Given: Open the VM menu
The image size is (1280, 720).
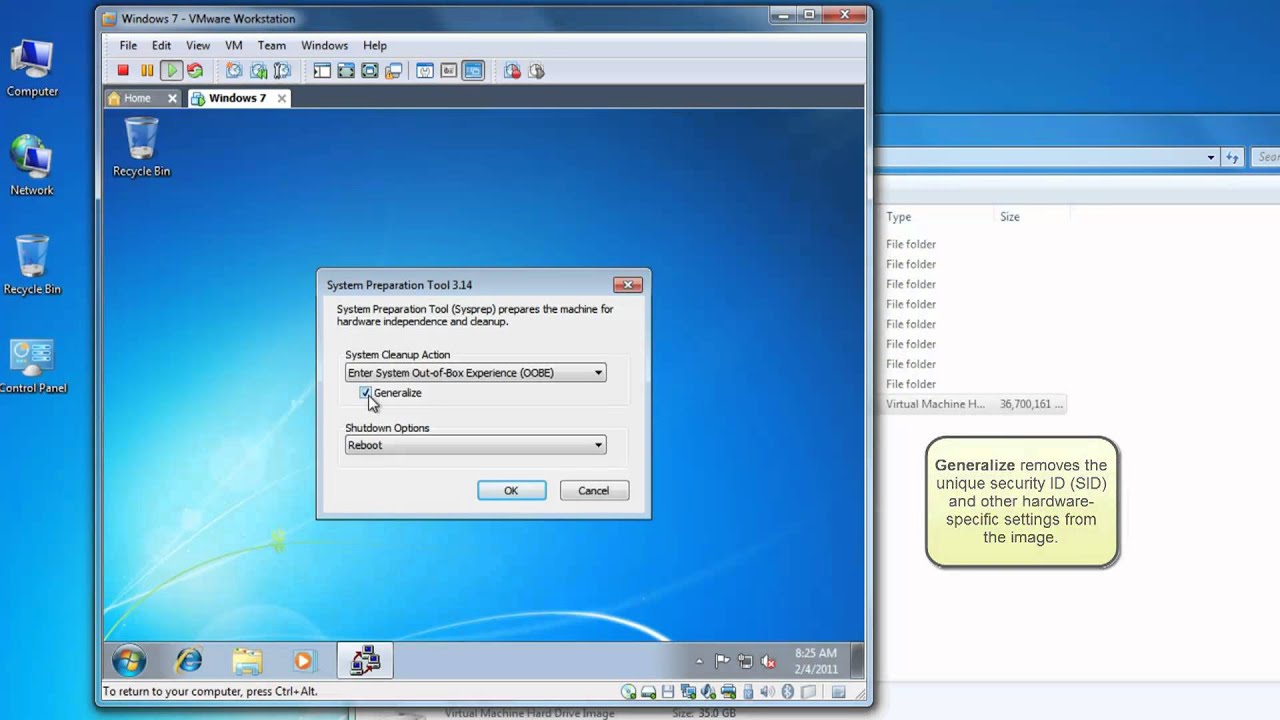Looking at the screenshot, I should pyautogui.click(x=234, y=45).
